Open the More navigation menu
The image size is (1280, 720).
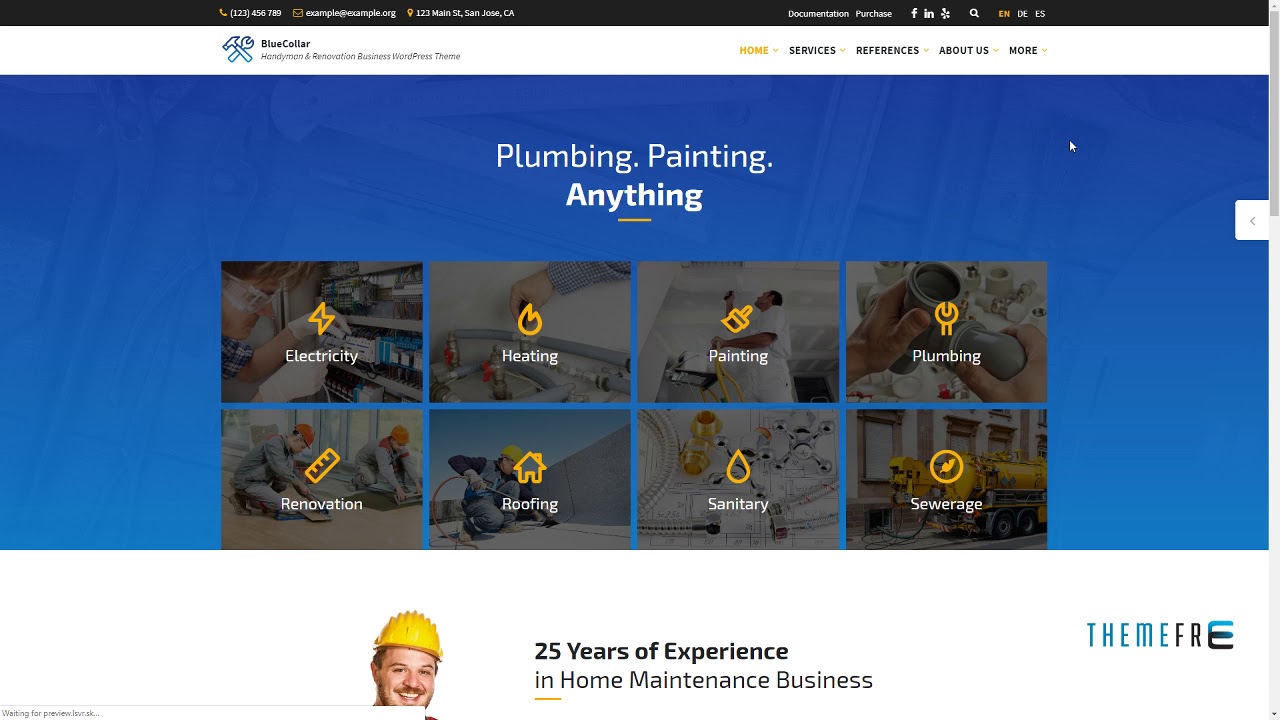point(1028,50)
